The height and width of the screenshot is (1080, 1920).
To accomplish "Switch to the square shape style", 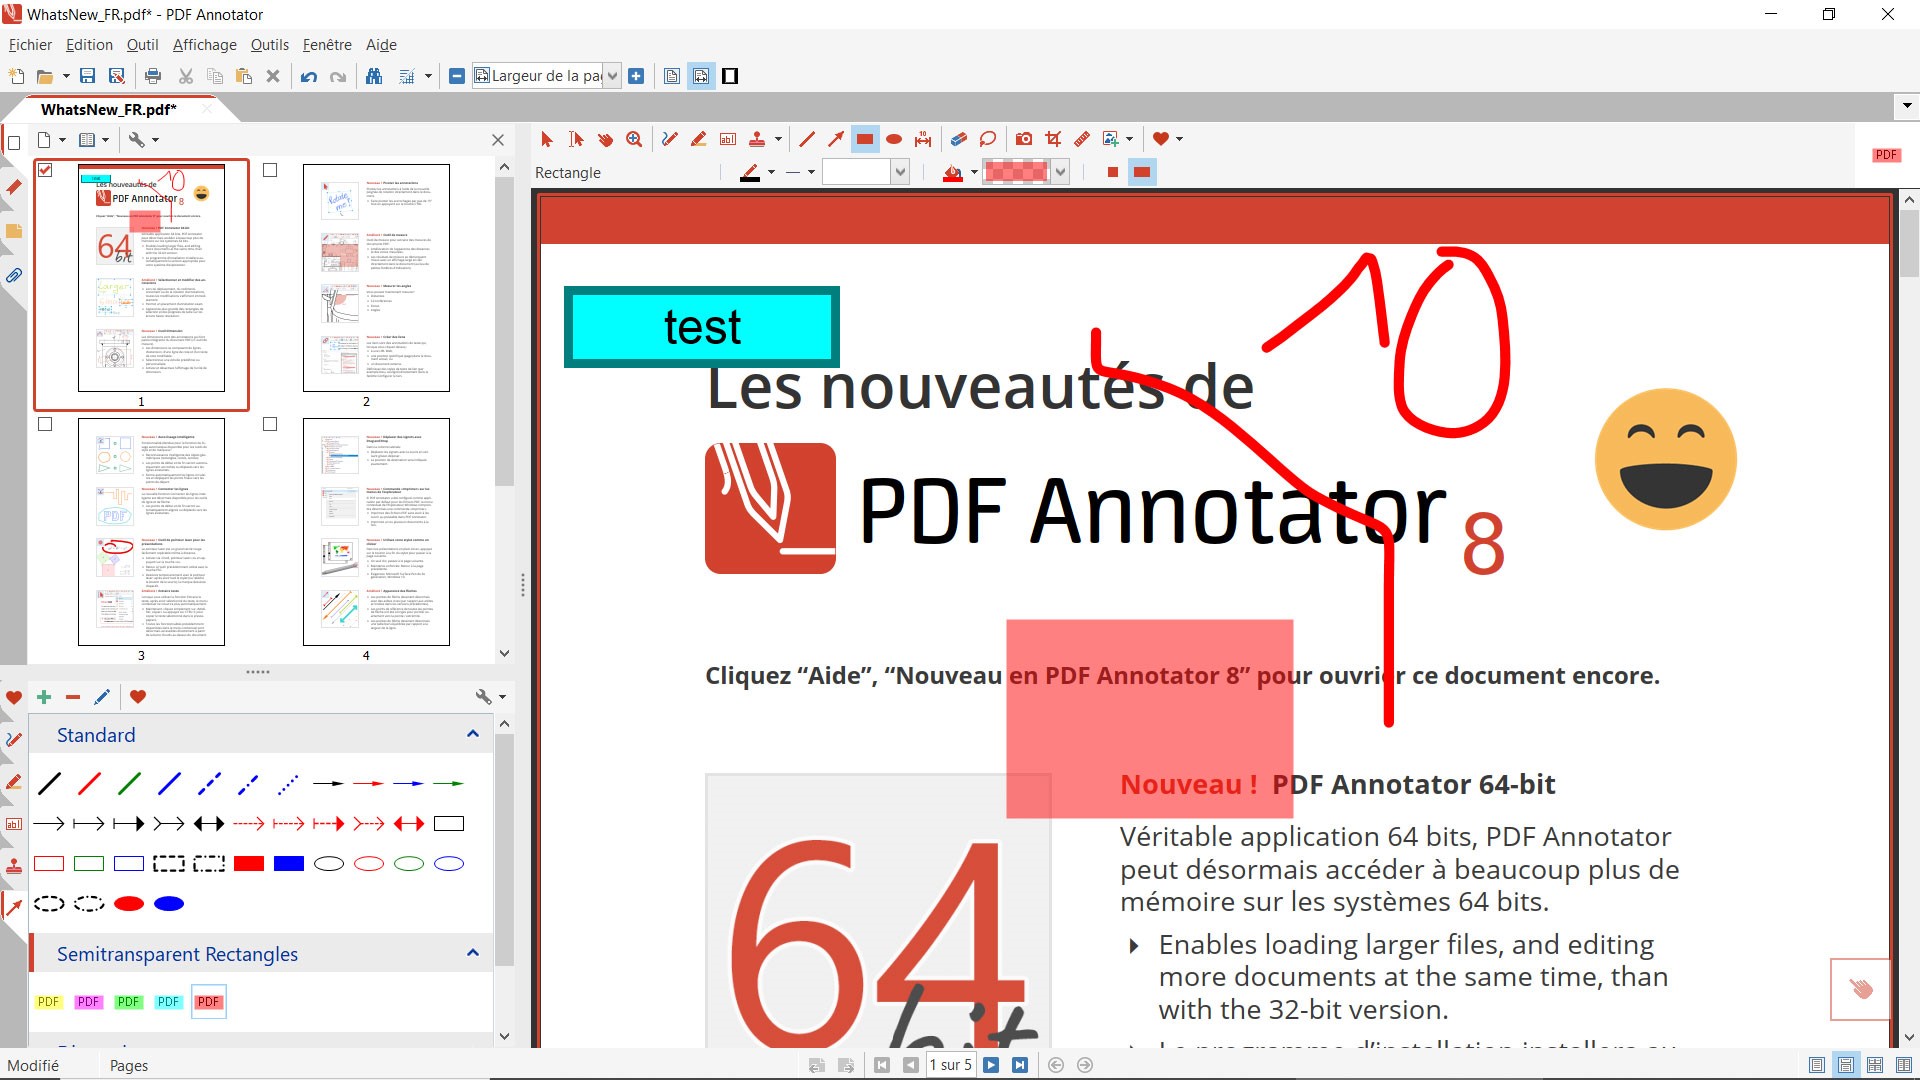I will 1112,172.
